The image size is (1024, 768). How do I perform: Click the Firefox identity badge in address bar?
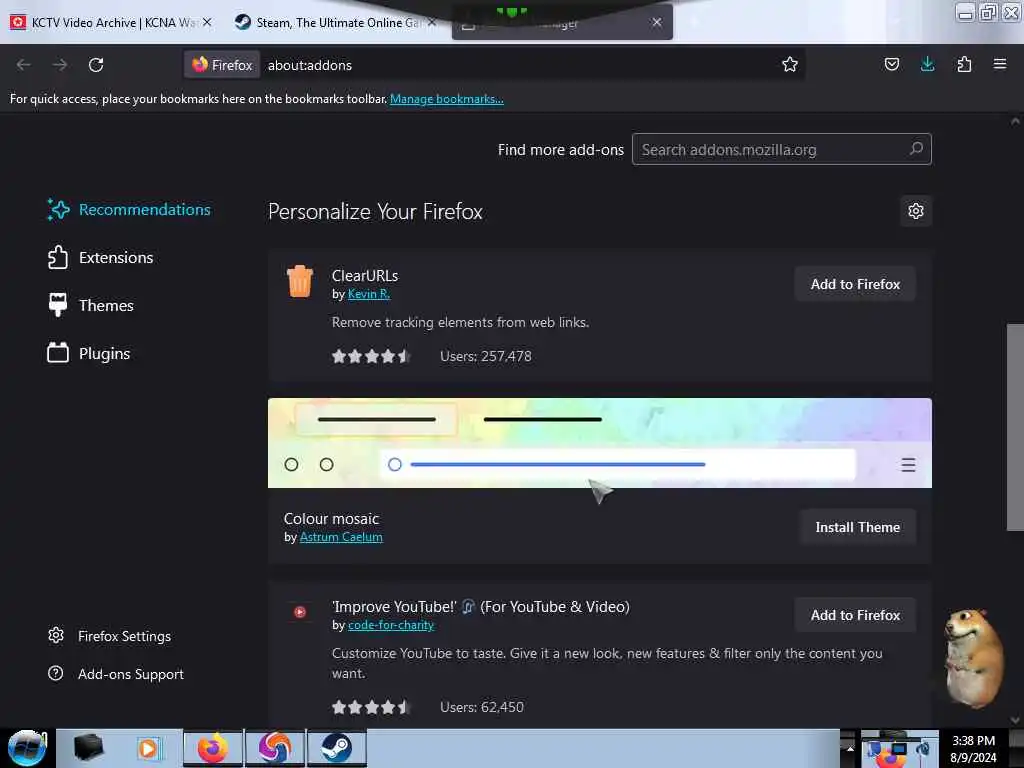(222, 65)
